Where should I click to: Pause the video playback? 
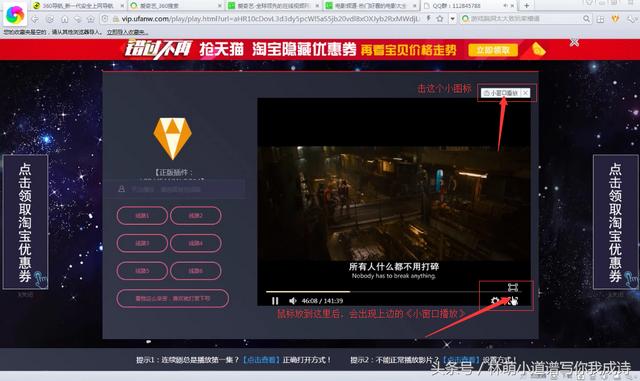coord(275,301)
